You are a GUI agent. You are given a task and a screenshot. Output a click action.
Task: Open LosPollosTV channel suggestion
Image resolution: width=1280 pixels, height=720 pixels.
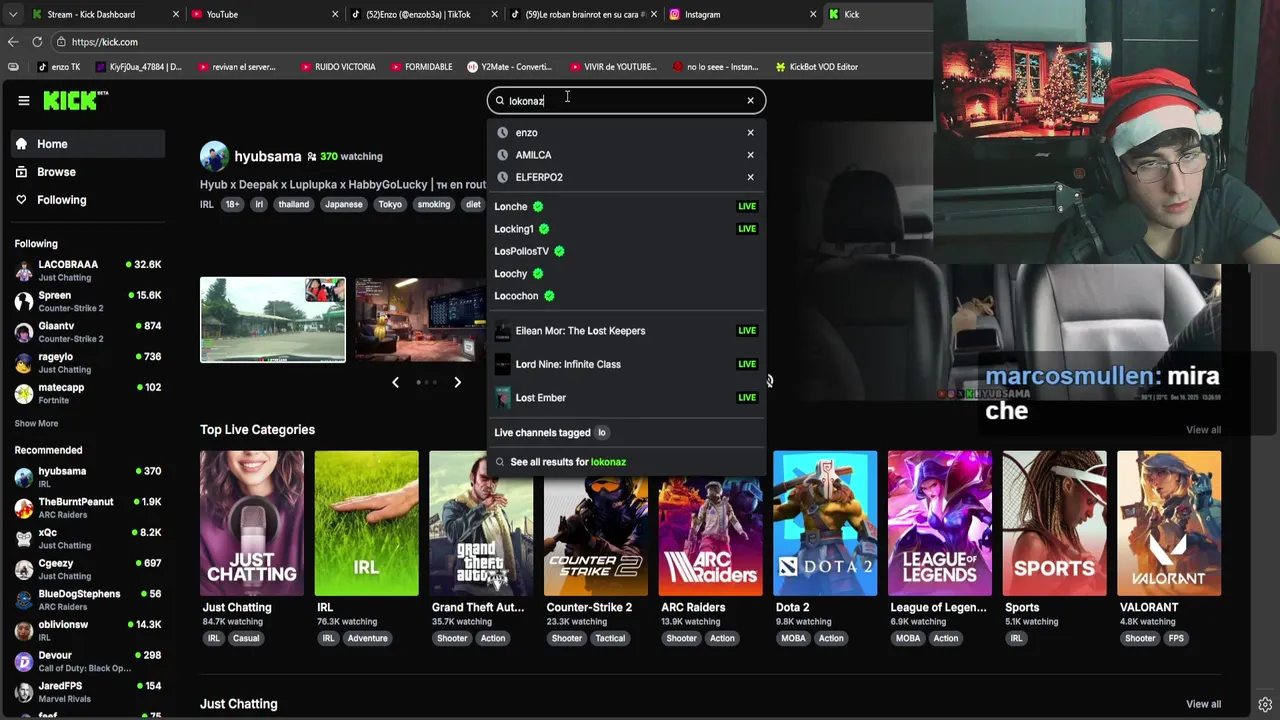pyautogui.click(x=626, y=251)
